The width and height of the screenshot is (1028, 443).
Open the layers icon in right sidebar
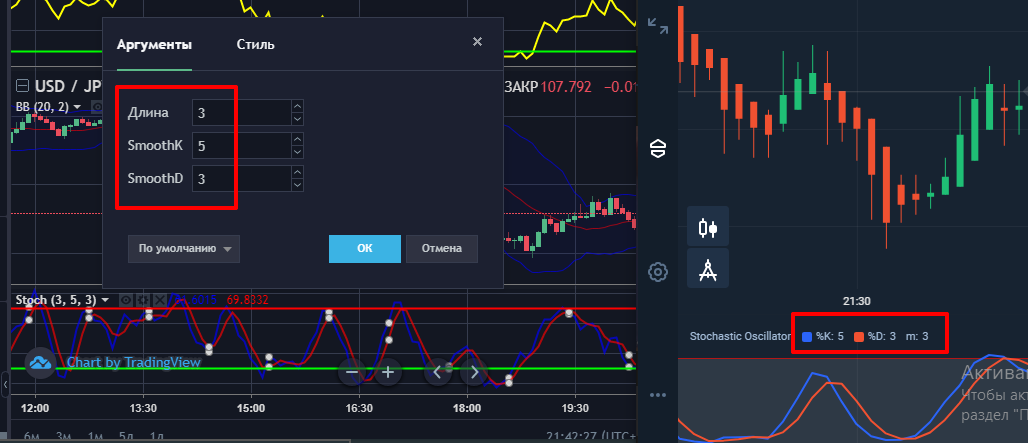coord(658,149)
